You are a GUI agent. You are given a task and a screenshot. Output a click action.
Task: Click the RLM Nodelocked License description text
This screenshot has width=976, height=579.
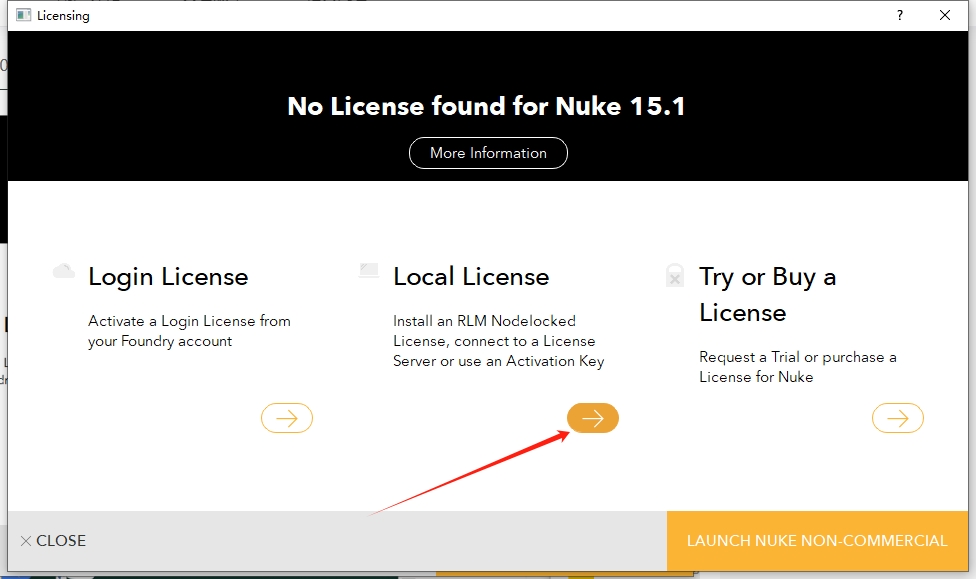click(498, 341)
